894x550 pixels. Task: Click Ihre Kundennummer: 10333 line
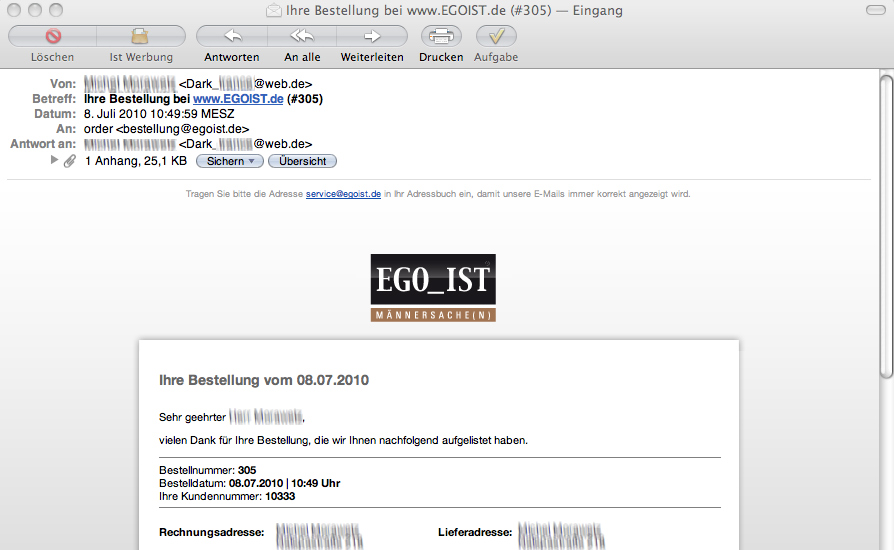tap(227, 496)
